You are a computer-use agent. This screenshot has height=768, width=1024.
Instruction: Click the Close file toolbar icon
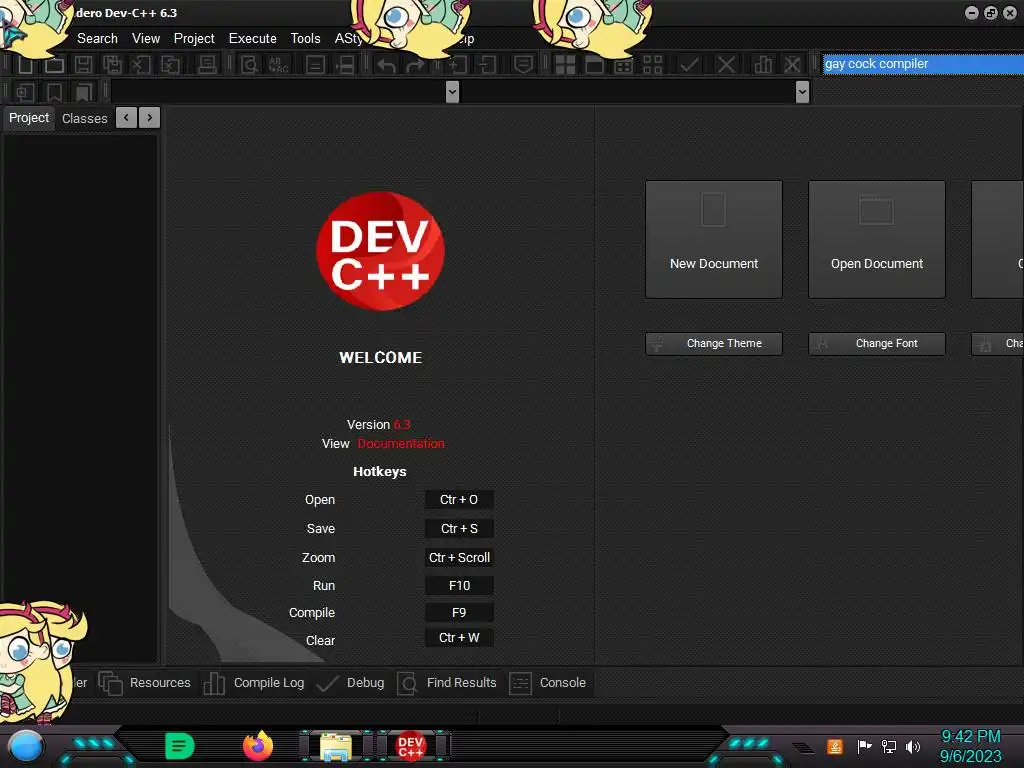[142, 64]
